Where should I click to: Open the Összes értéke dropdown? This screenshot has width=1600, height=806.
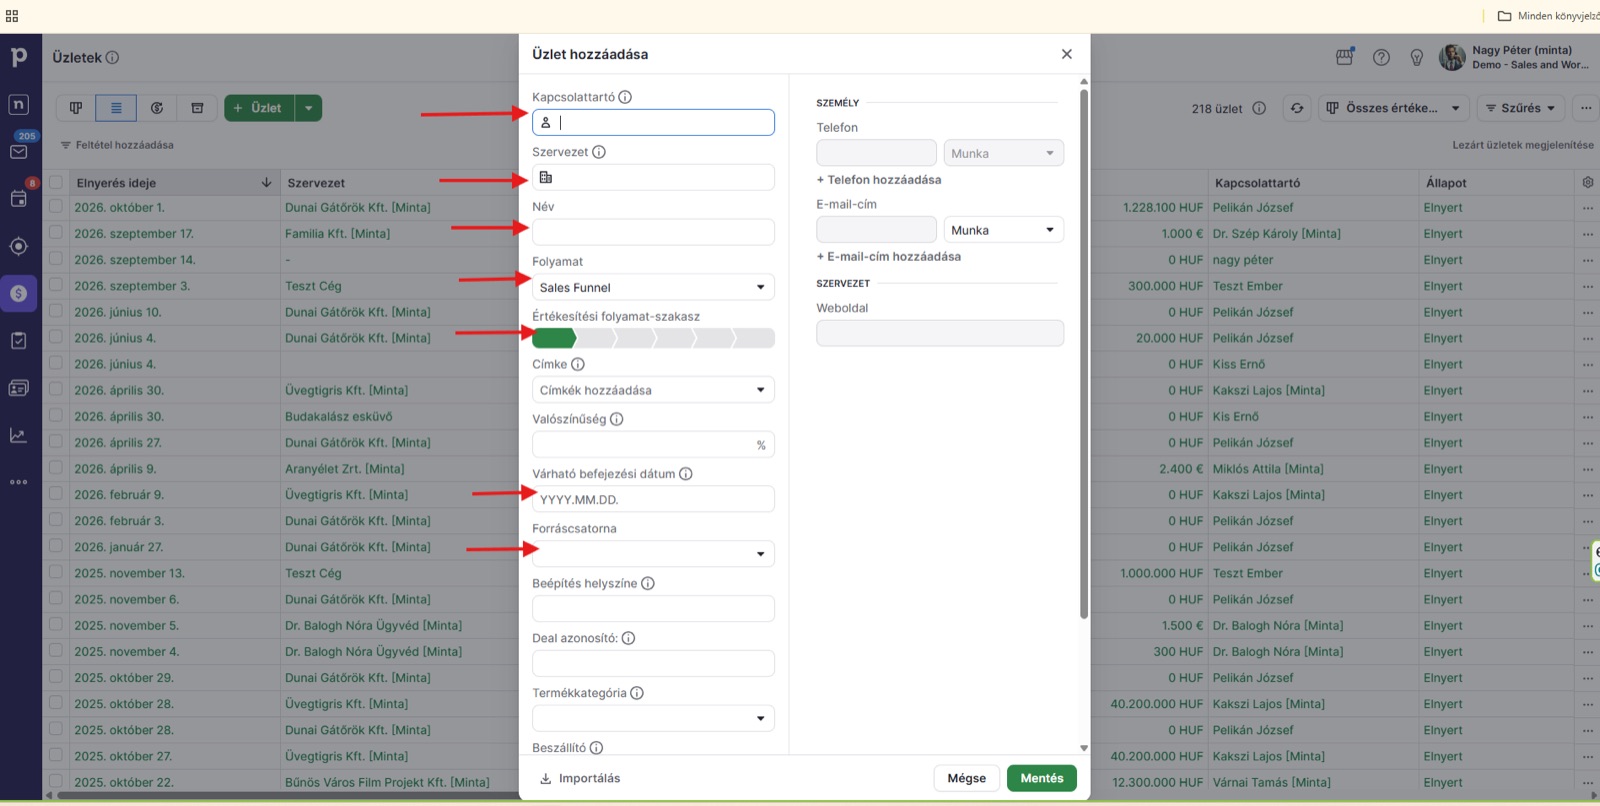coord(1394,108)
